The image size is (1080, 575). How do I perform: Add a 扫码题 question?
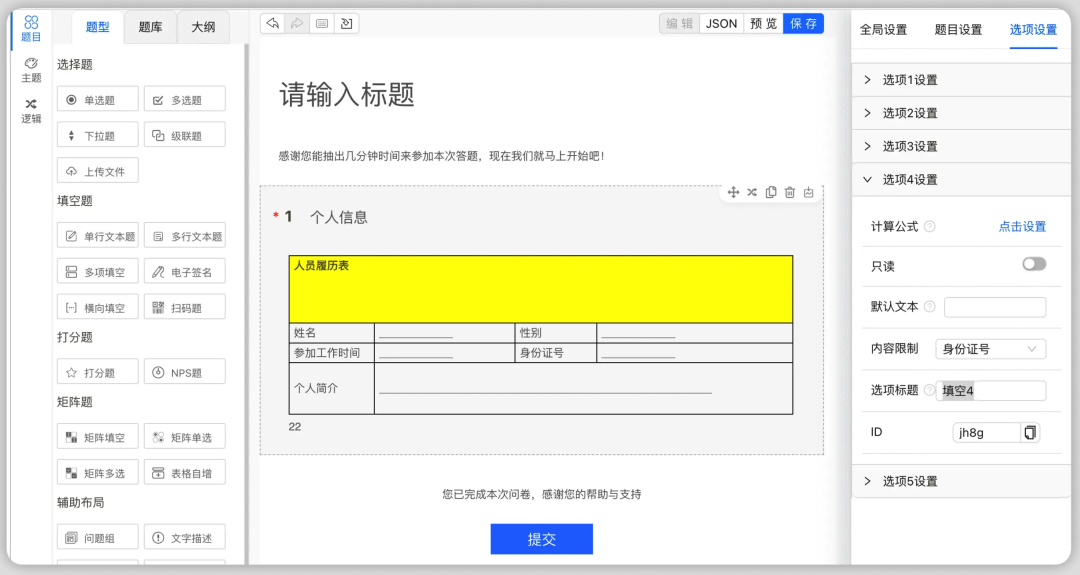[x=185, y=308]
